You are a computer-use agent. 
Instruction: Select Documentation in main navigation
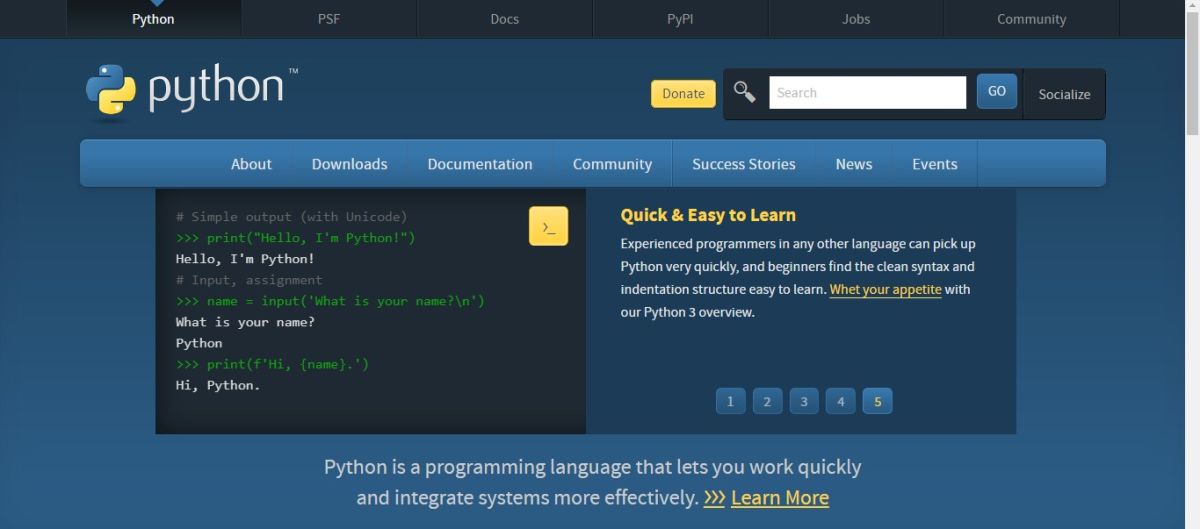coord(480,164)
